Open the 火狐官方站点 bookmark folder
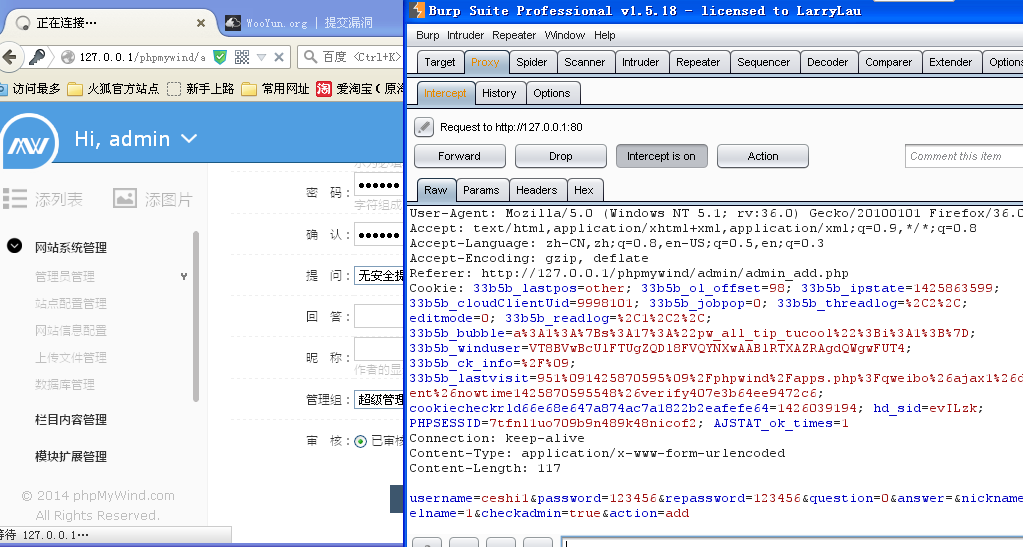The height and width of the screenshot is (547, 1023). coord(114,89)
